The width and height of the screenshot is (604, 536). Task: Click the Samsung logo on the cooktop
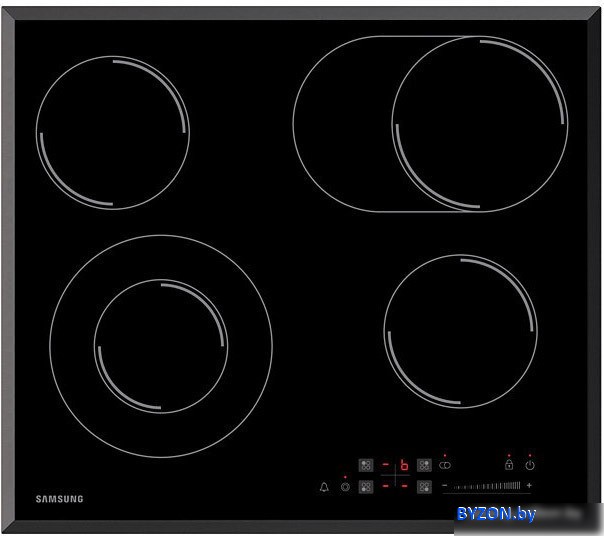click(x=60, y=498)
